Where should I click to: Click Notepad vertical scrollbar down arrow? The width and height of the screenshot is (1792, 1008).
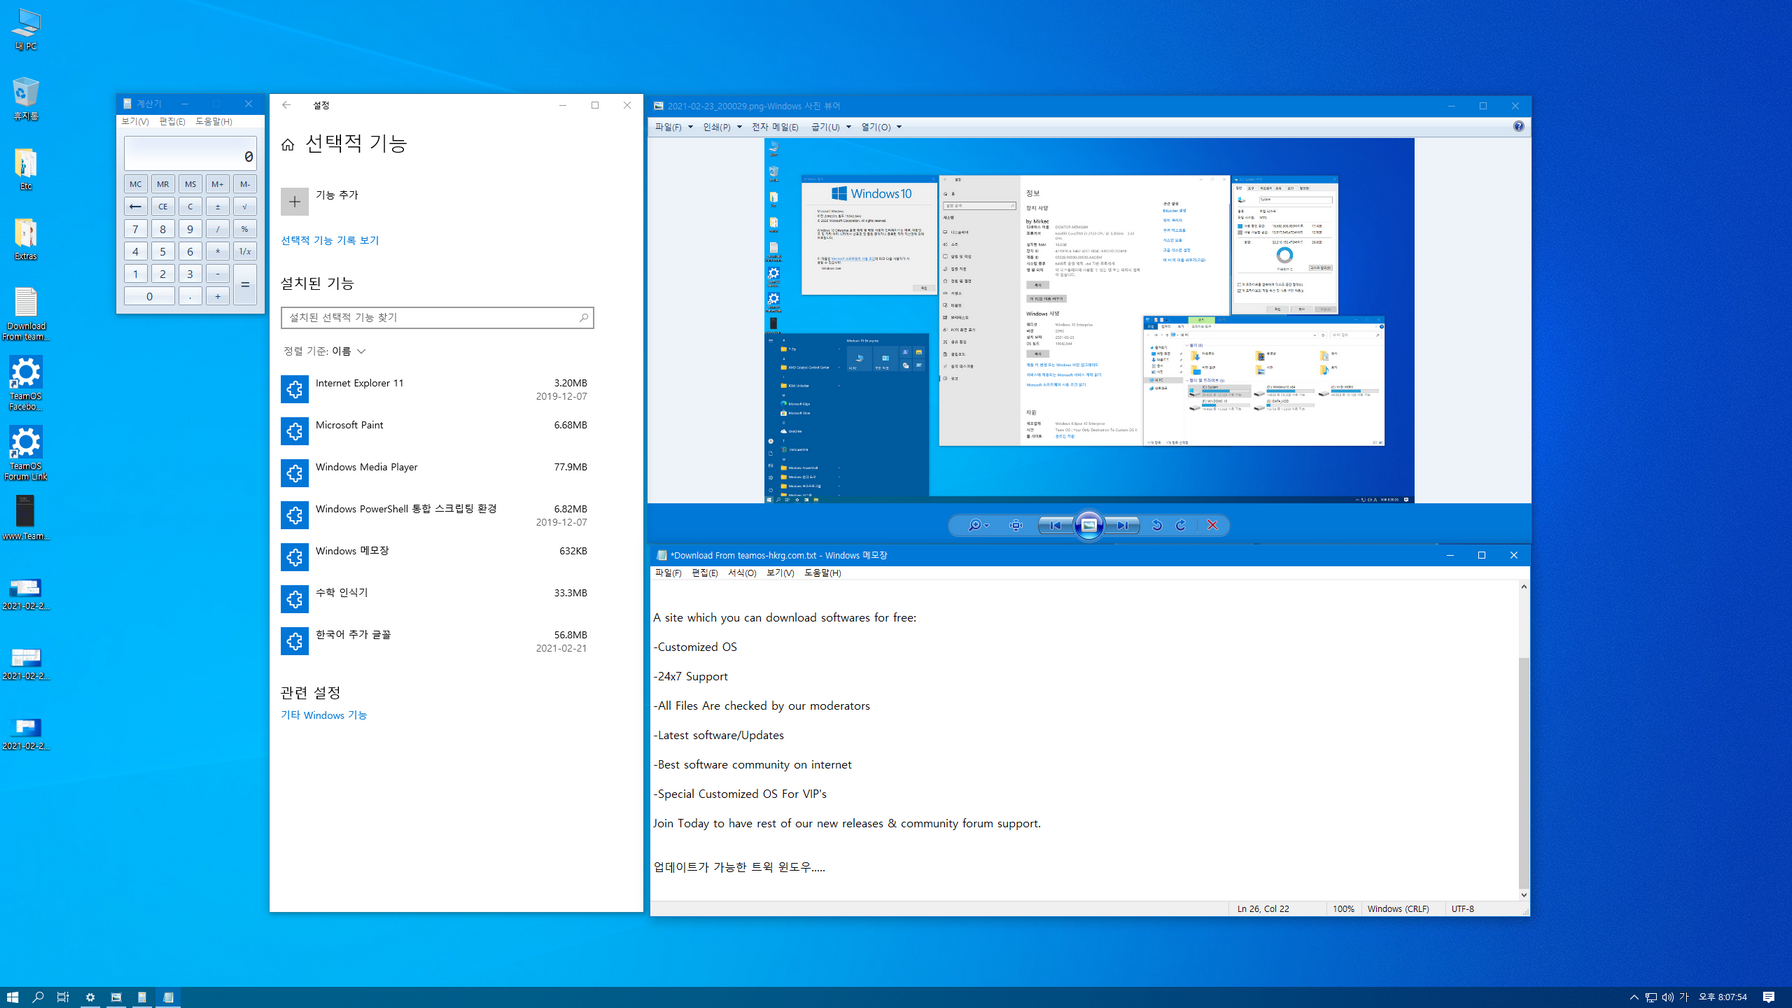point(1523,895)
